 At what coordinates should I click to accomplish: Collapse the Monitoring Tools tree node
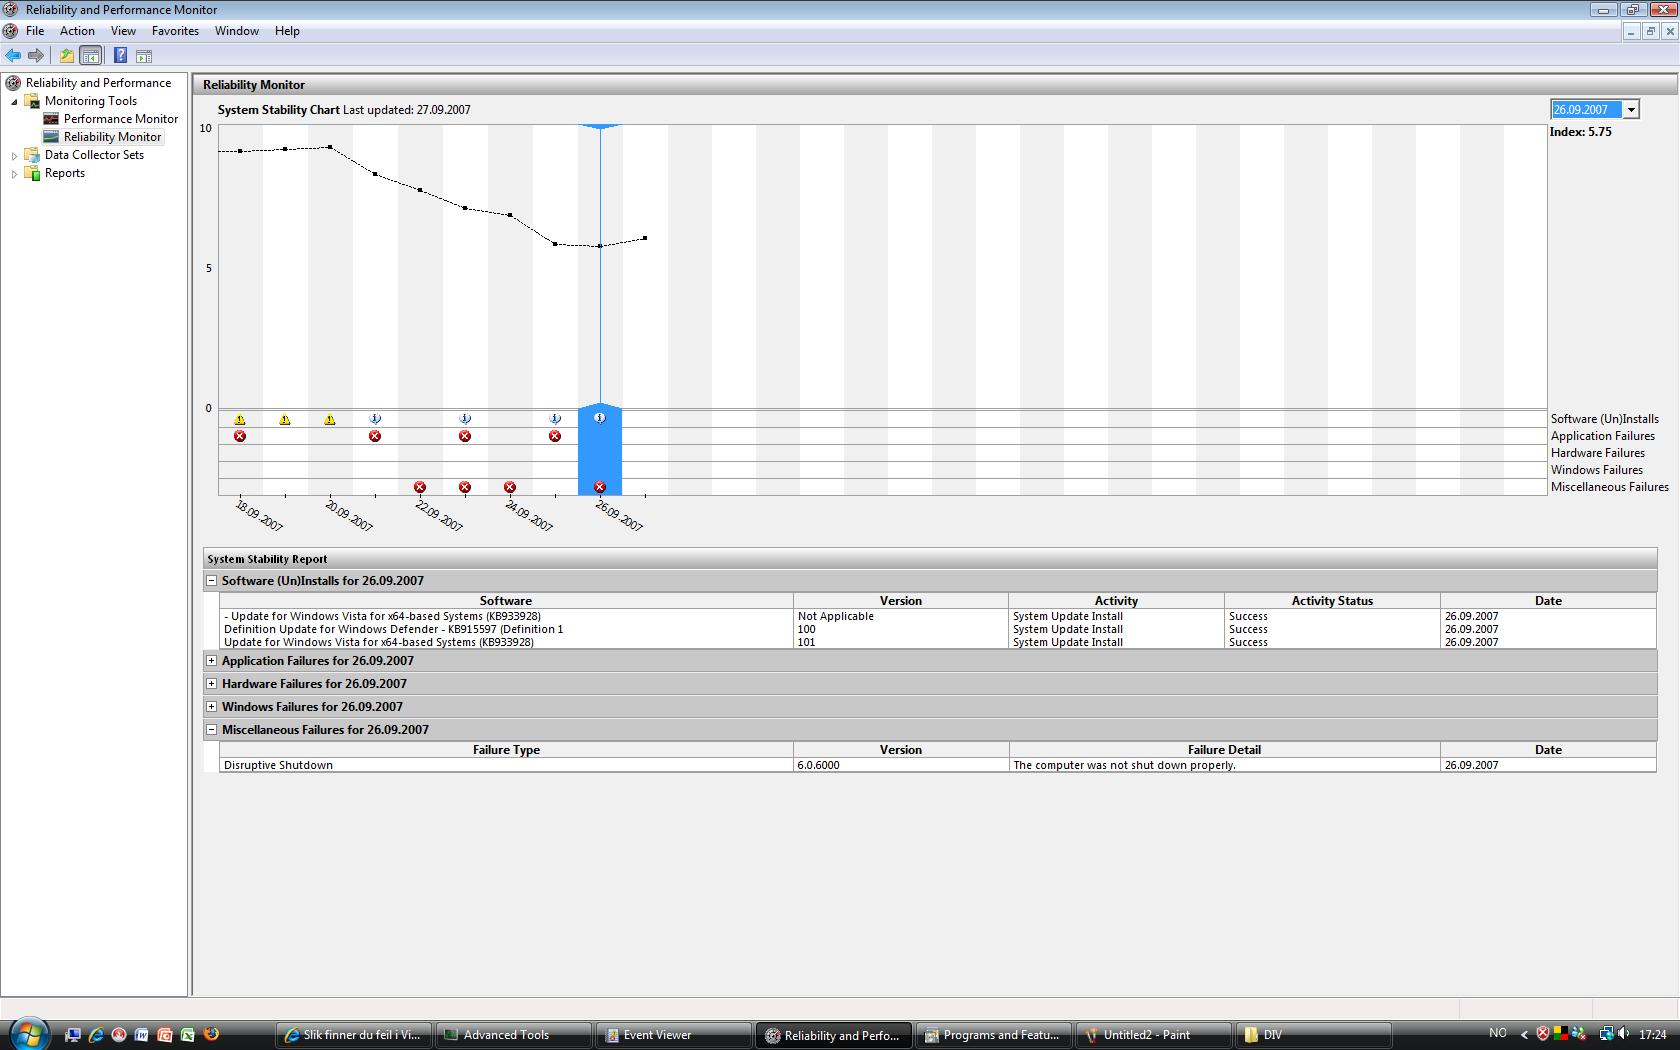click(14, 101)
